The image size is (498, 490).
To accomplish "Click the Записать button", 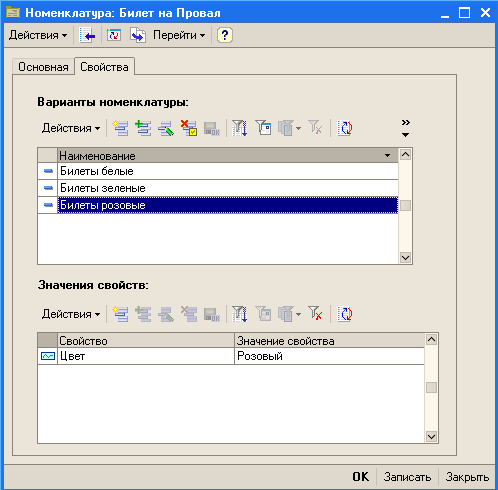I will pyautogui.click(x=407, y=477).
